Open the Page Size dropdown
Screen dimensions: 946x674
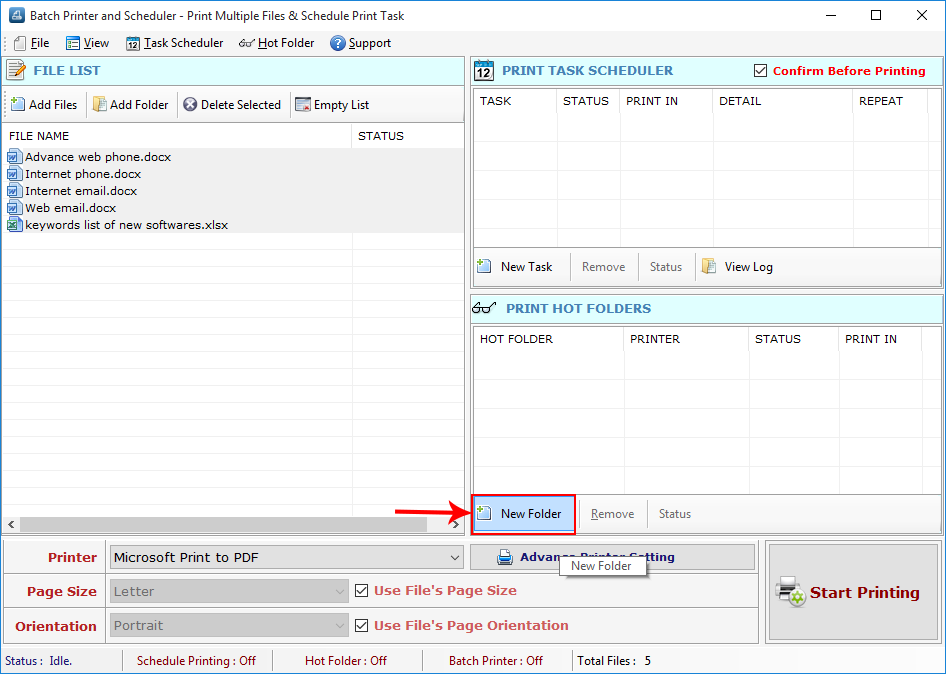pos(340,590)
